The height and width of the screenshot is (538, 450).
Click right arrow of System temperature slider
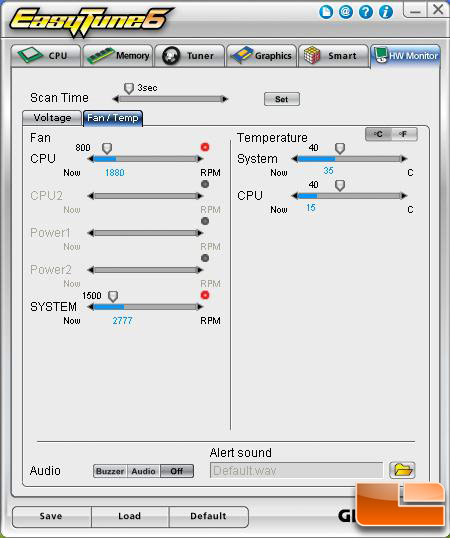(404, 159)
